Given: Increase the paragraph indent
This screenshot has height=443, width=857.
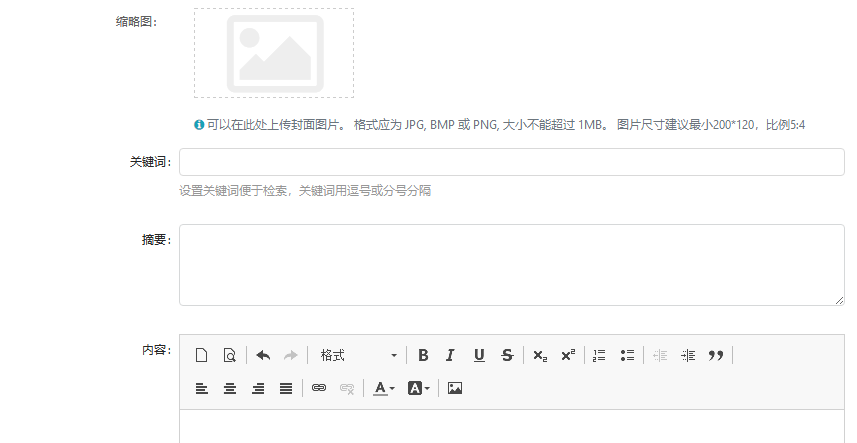Looking at the screenshot, I should click(688, 355).
